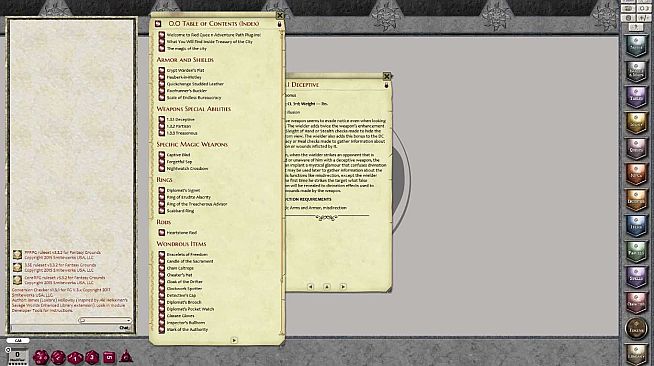
Task: Click link icon next to Crypt Warden's Plate
Action: point(161,70)
